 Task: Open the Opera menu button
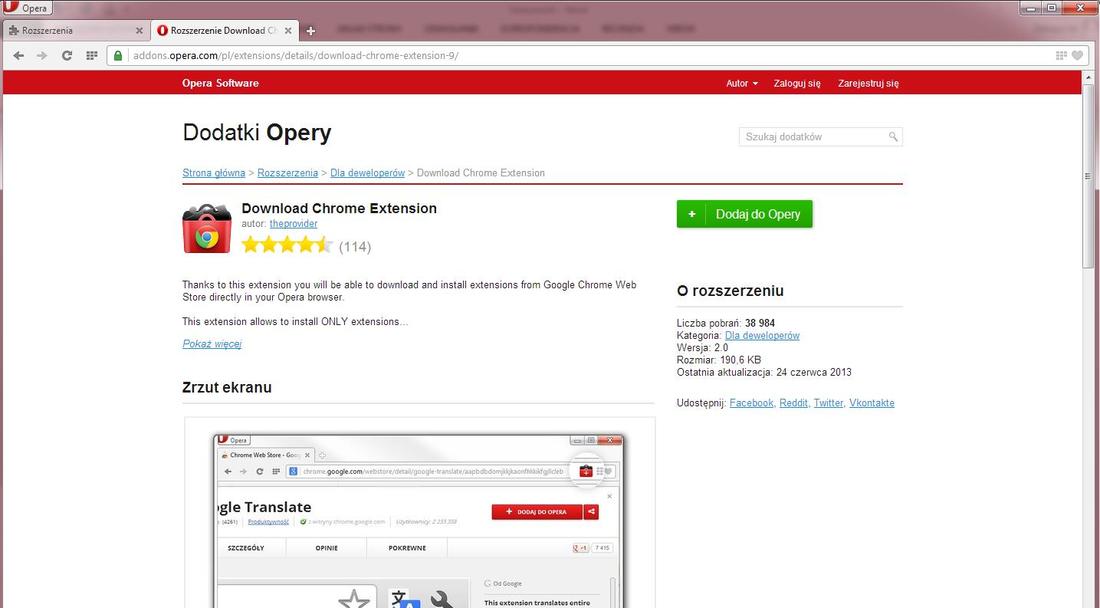[26, 8]
